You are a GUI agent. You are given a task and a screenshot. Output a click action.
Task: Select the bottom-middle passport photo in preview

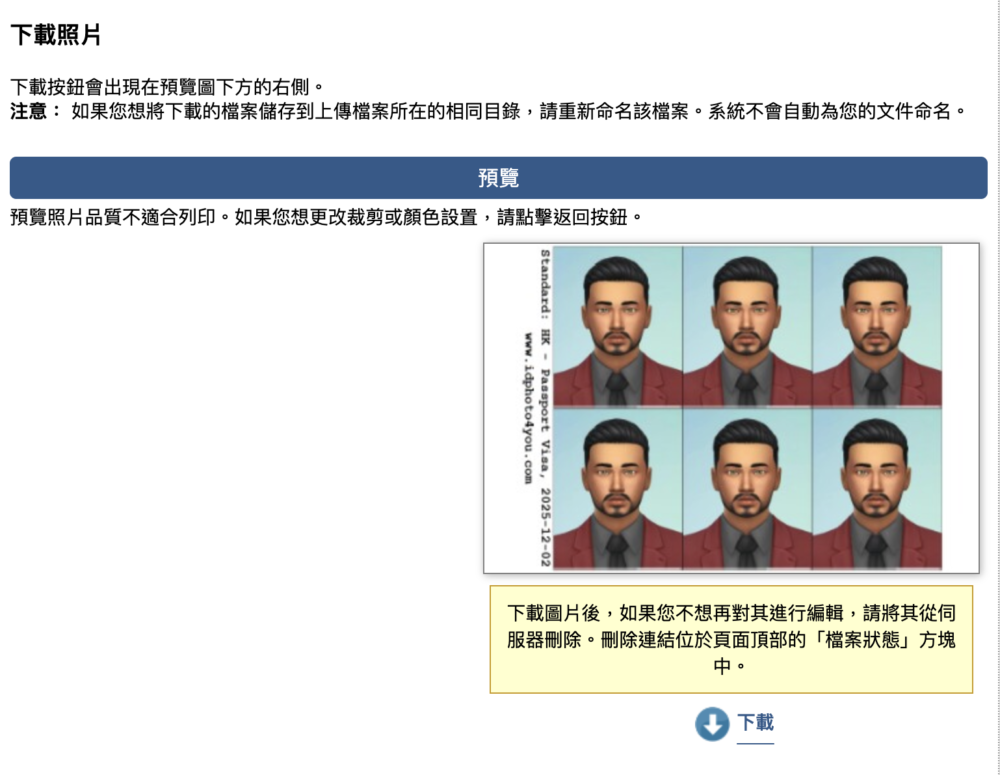(747, 489)
